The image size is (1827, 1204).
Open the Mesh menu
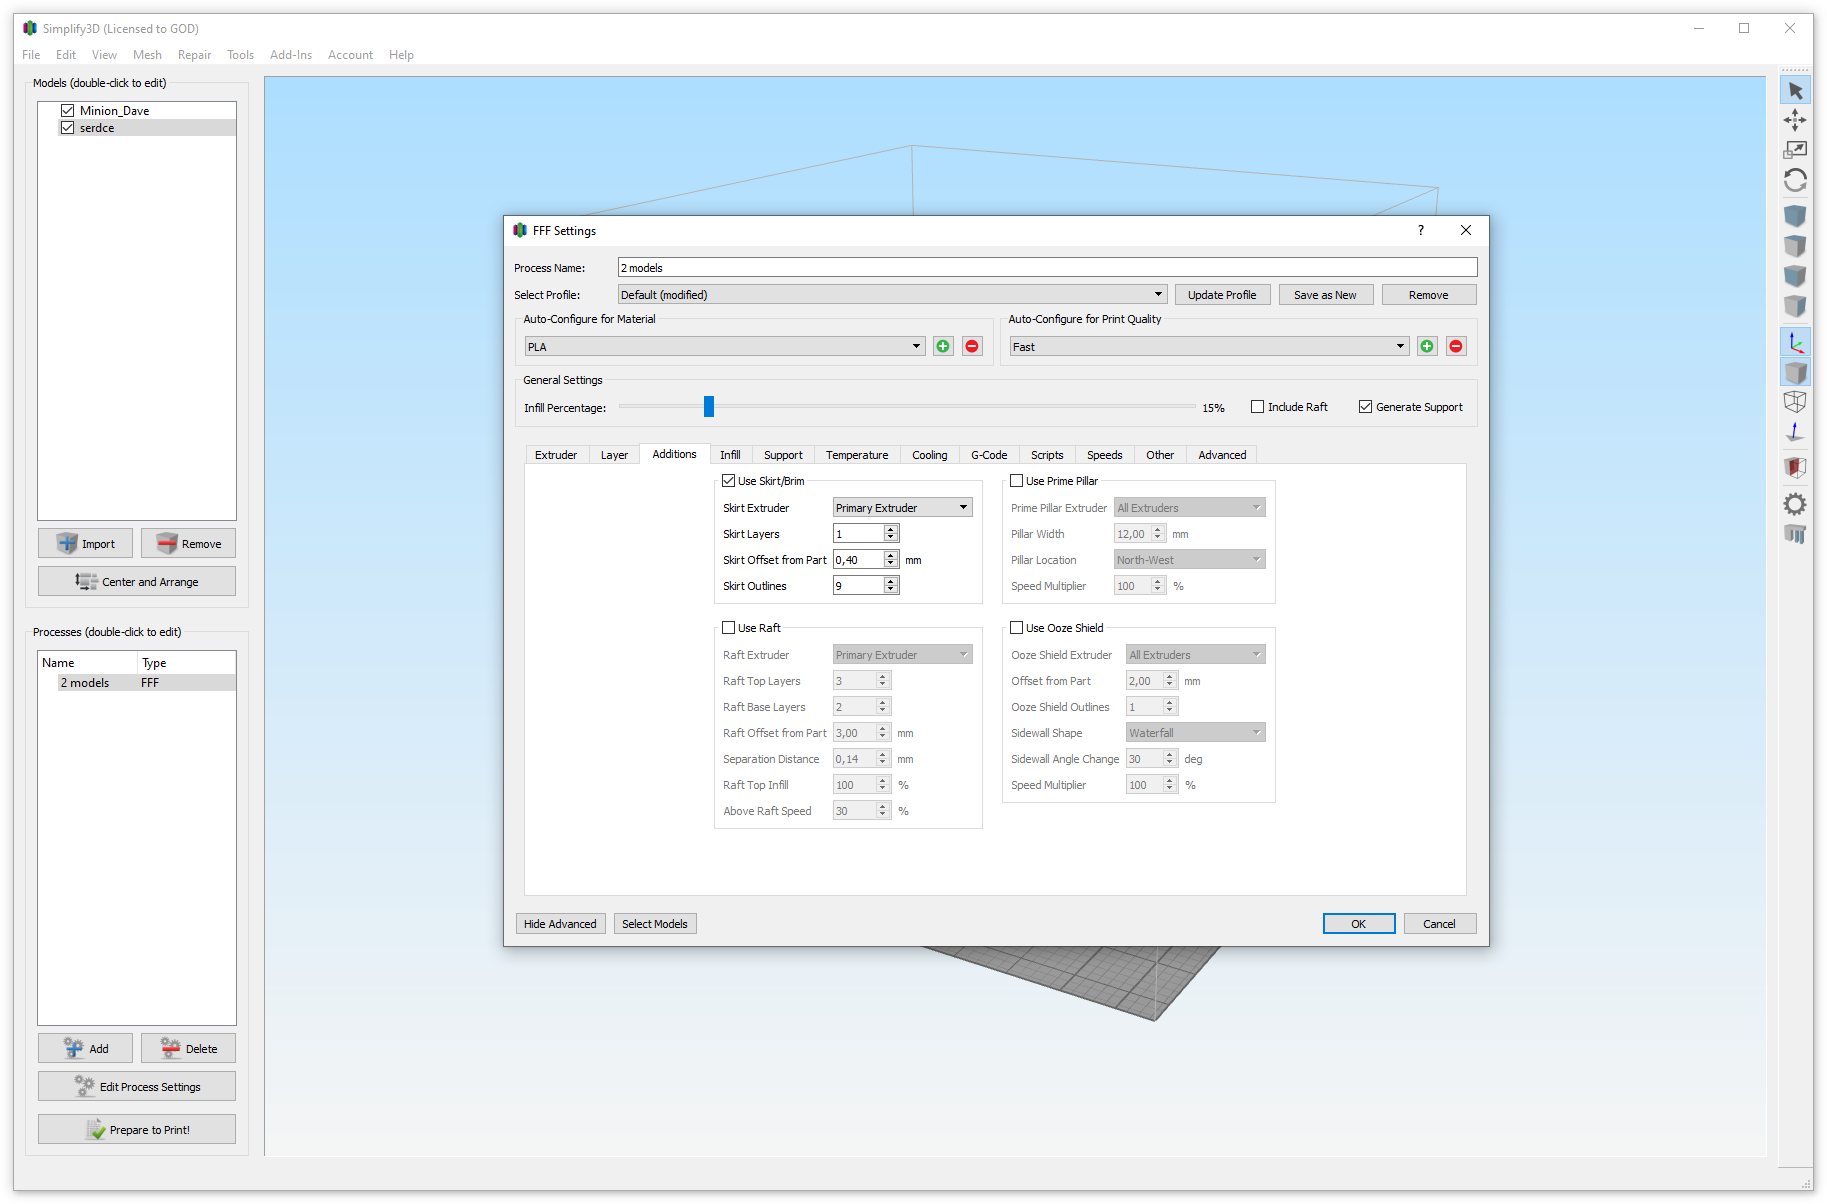click(x=147, y=55)
